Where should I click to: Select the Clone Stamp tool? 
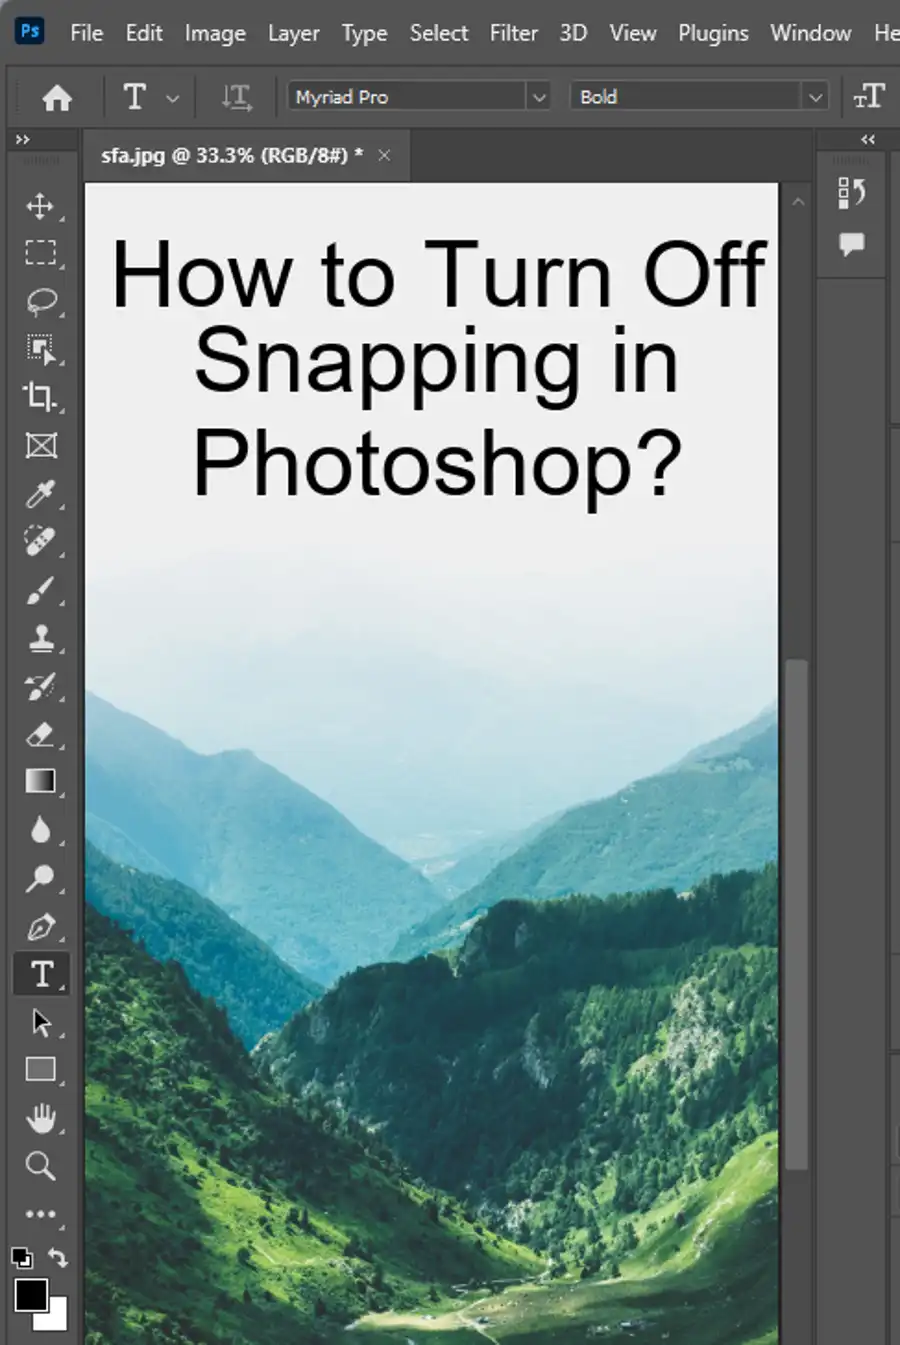40,638
